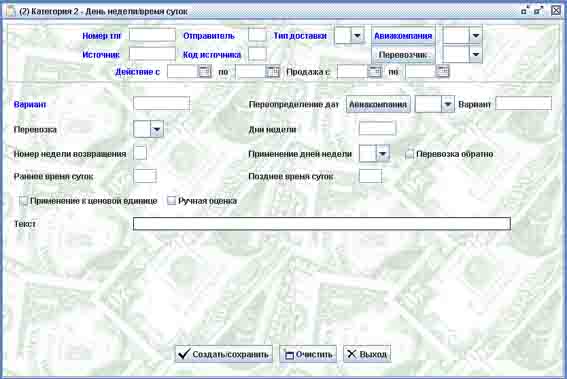Click the maximize internal frame icon
Screen dimensions: 567x379
click(x=538, y=10)
